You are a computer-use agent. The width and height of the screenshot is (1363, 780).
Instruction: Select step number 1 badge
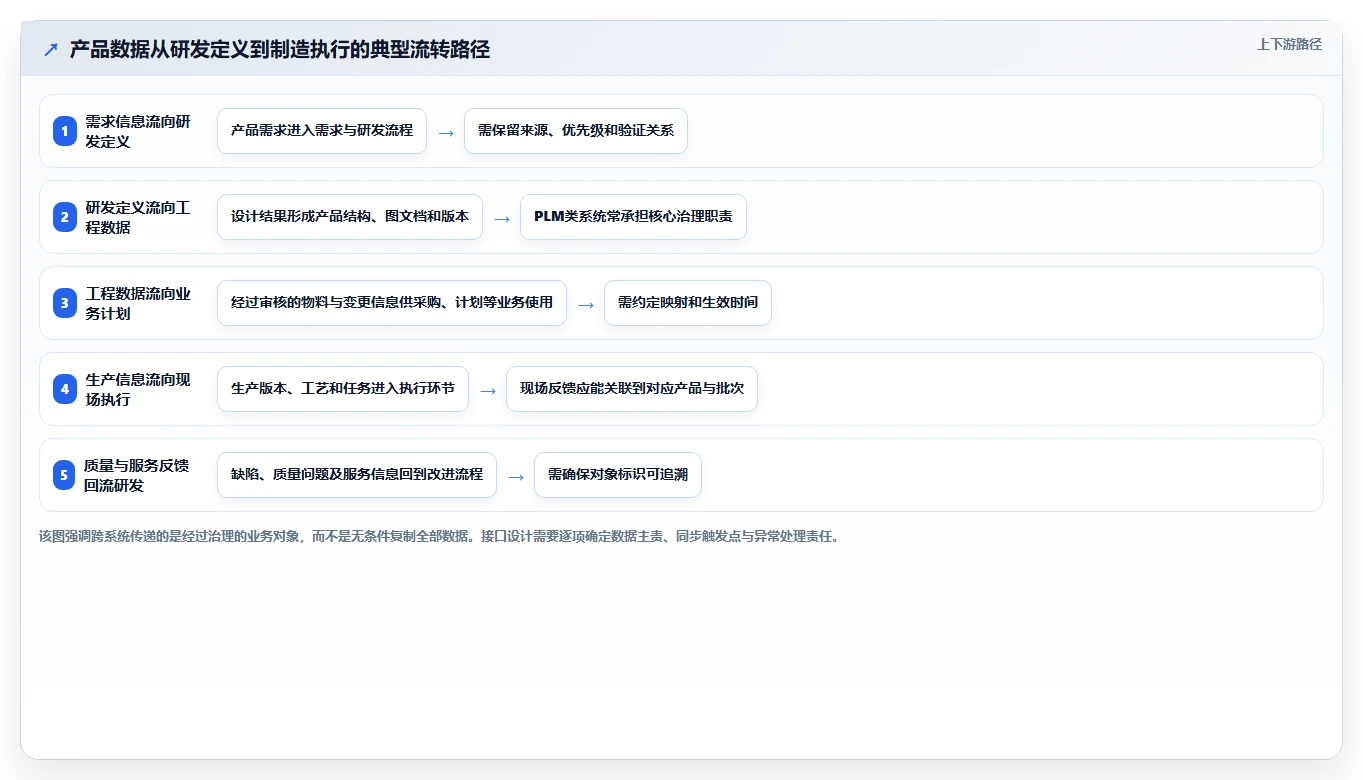(x=65, y=131)
